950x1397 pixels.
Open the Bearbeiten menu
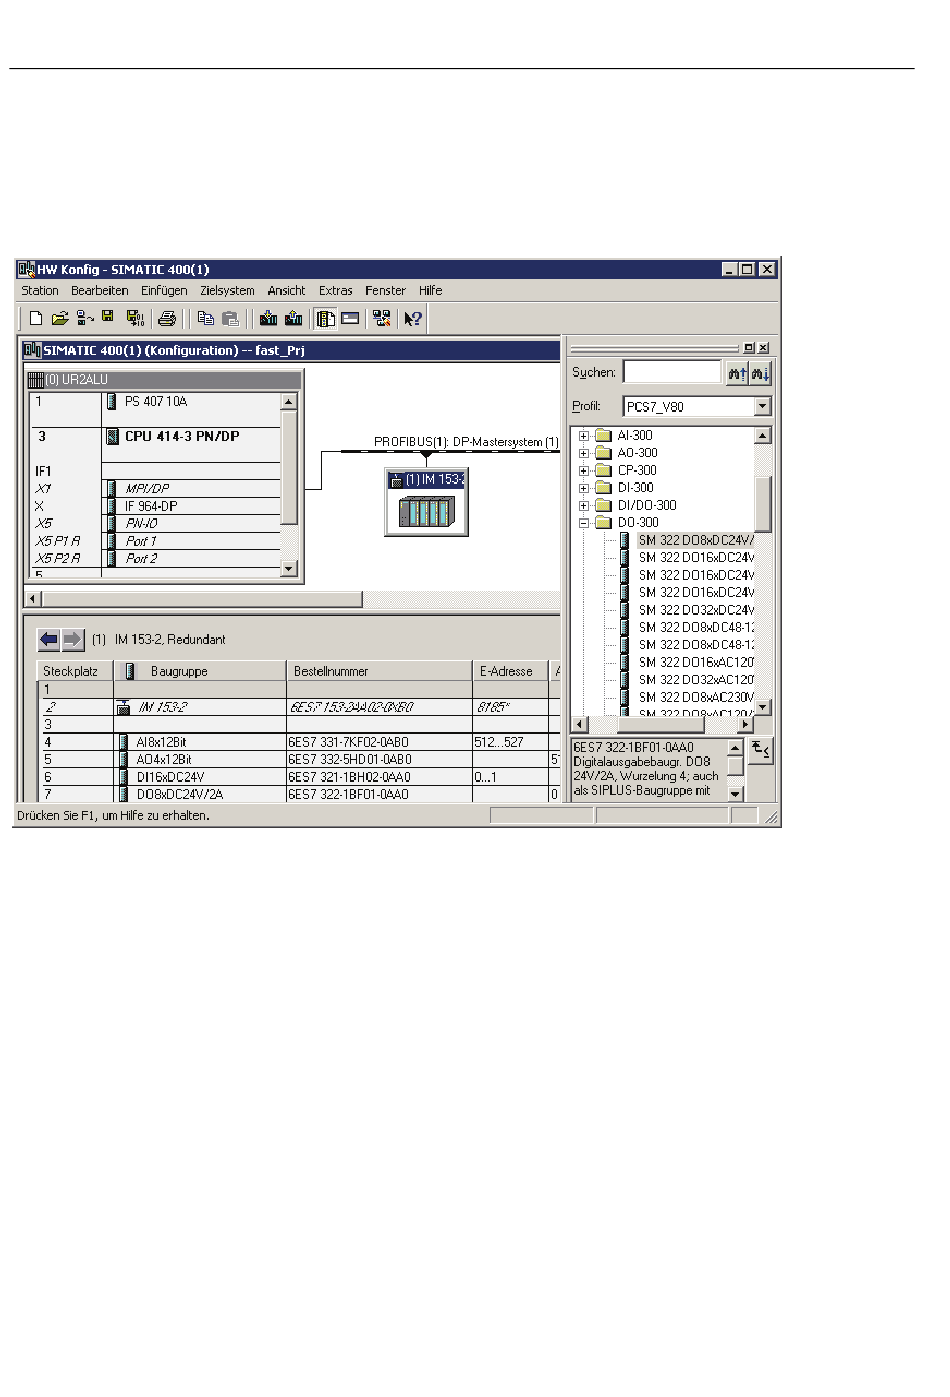pos(99,291)
